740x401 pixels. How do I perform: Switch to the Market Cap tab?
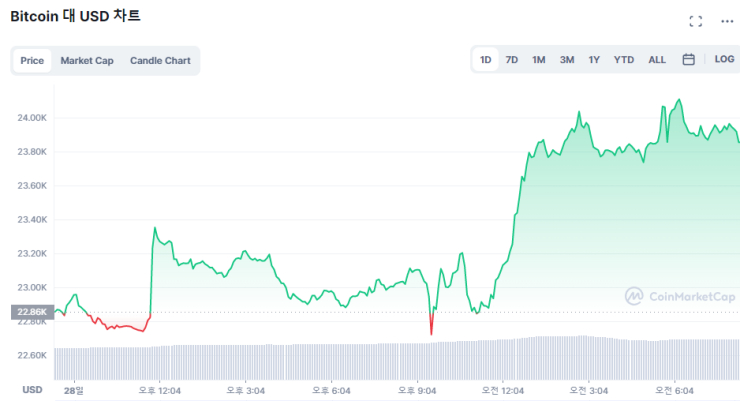[87, 61]
